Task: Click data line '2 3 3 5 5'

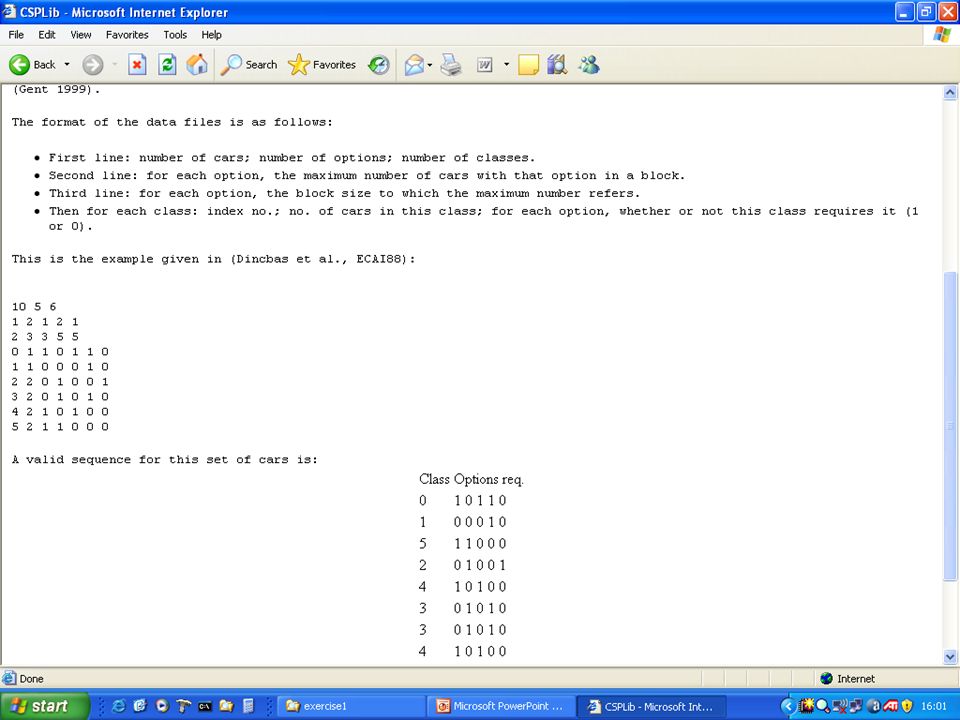Action: [45, 337]
